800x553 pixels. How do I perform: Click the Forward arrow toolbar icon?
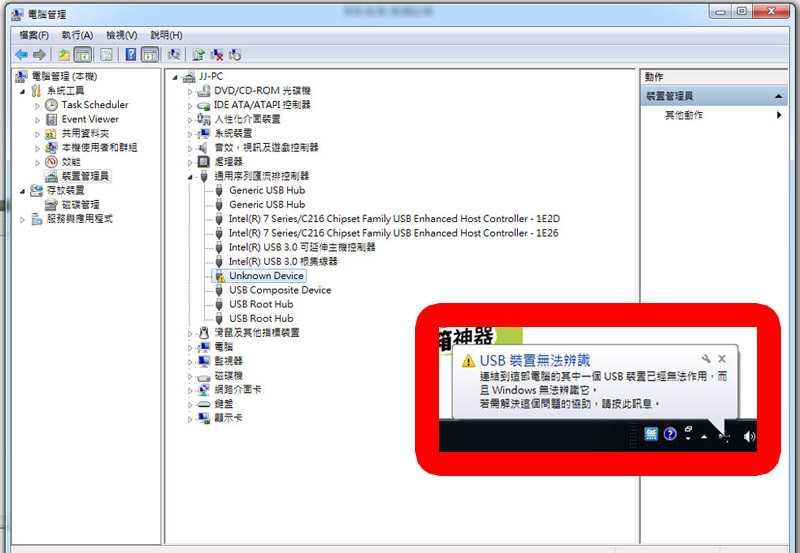[39, 55]
